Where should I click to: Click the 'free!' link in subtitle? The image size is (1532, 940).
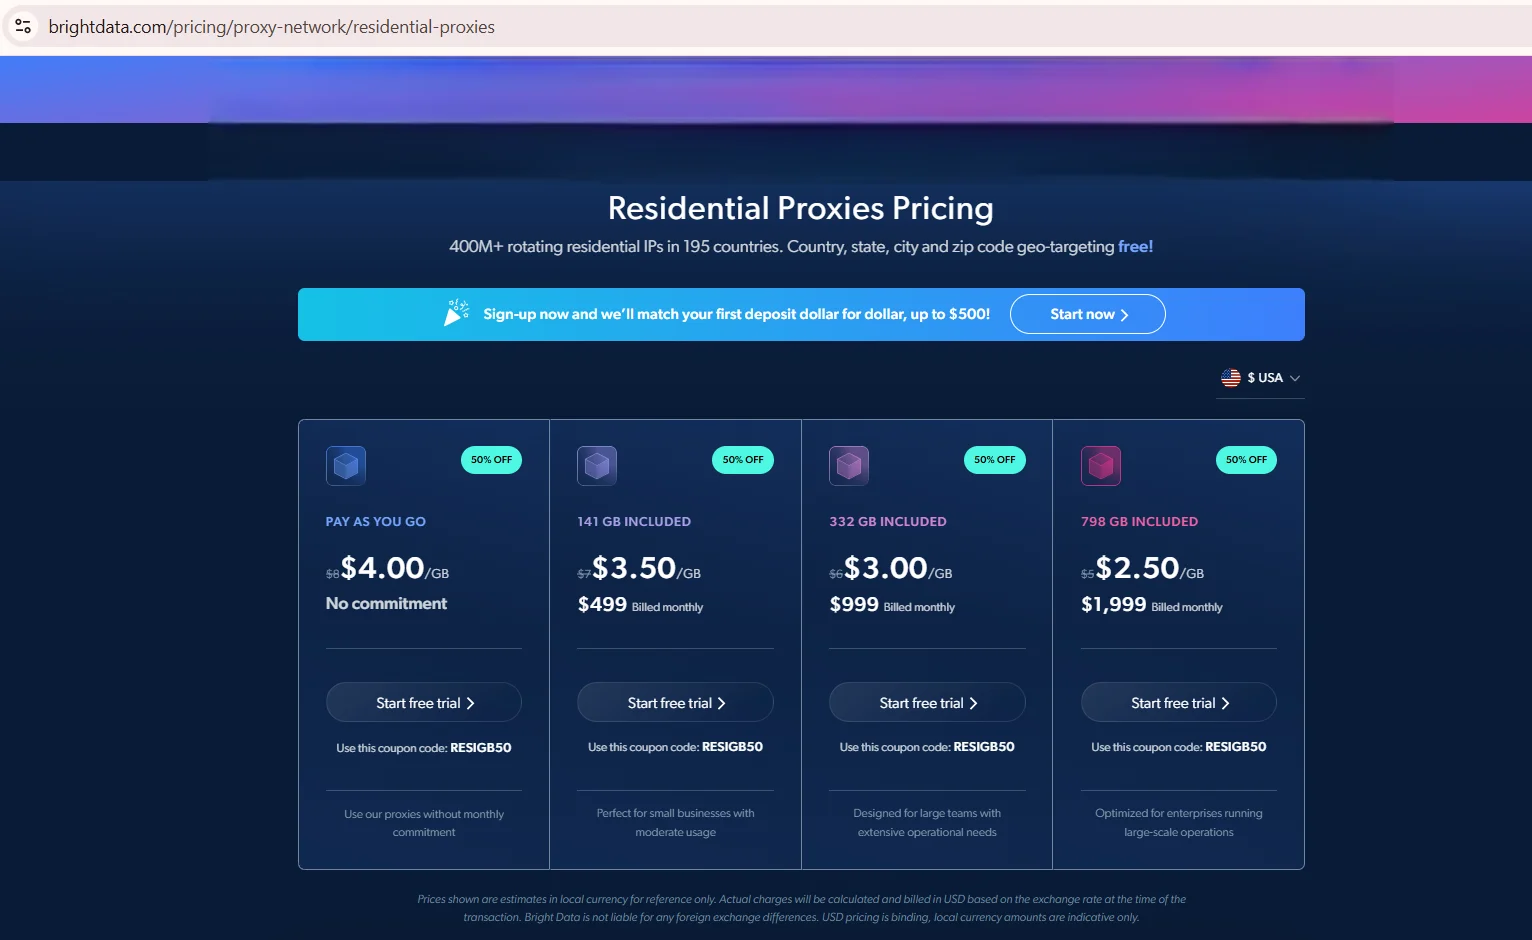pyautogui.click(x=1135, y=246)
